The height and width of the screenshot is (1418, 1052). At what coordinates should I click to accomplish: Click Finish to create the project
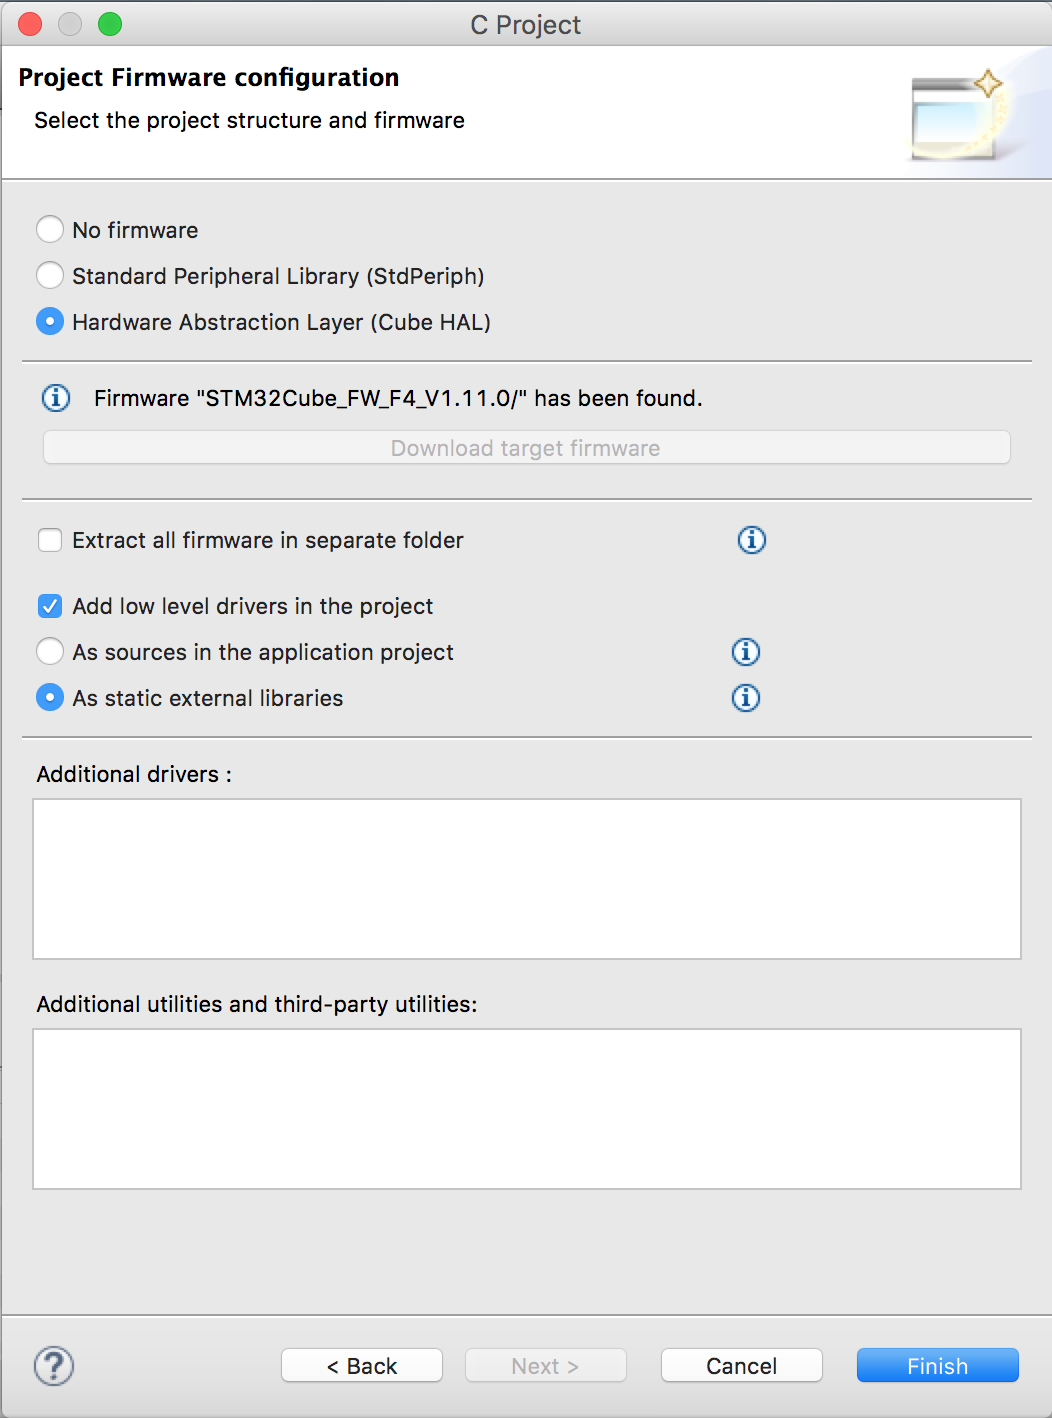point(938,1366)
